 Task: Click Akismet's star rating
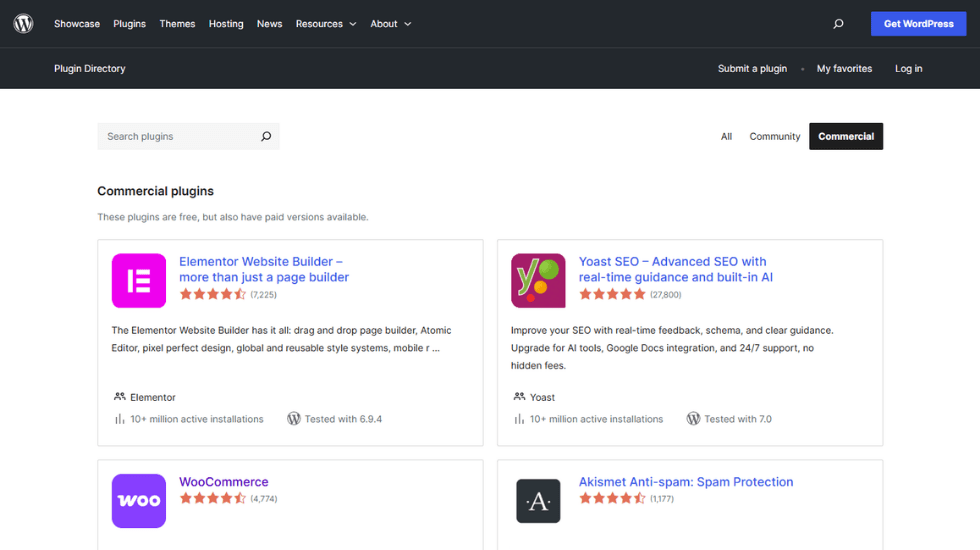612,498
